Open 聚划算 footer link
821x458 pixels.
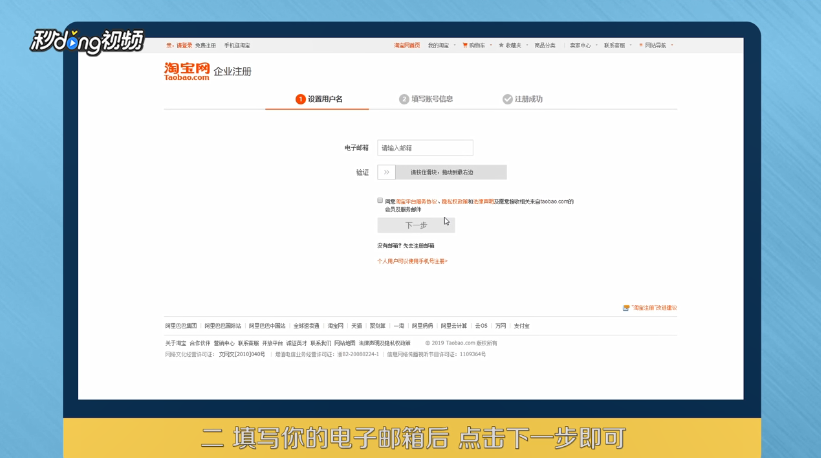click(x=378, y=326)
